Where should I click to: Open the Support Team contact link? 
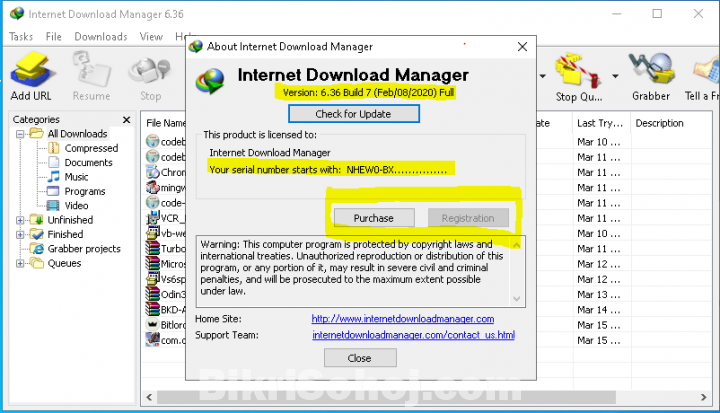pyautogui.click(x=413, y=335)
